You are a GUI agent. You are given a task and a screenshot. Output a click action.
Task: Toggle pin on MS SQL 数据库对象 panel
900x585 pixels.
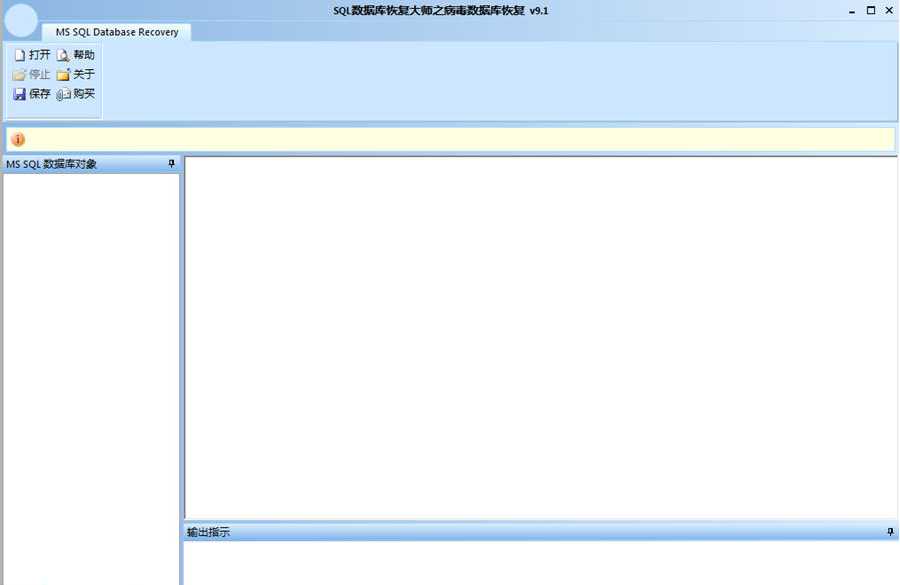[171, 164]
